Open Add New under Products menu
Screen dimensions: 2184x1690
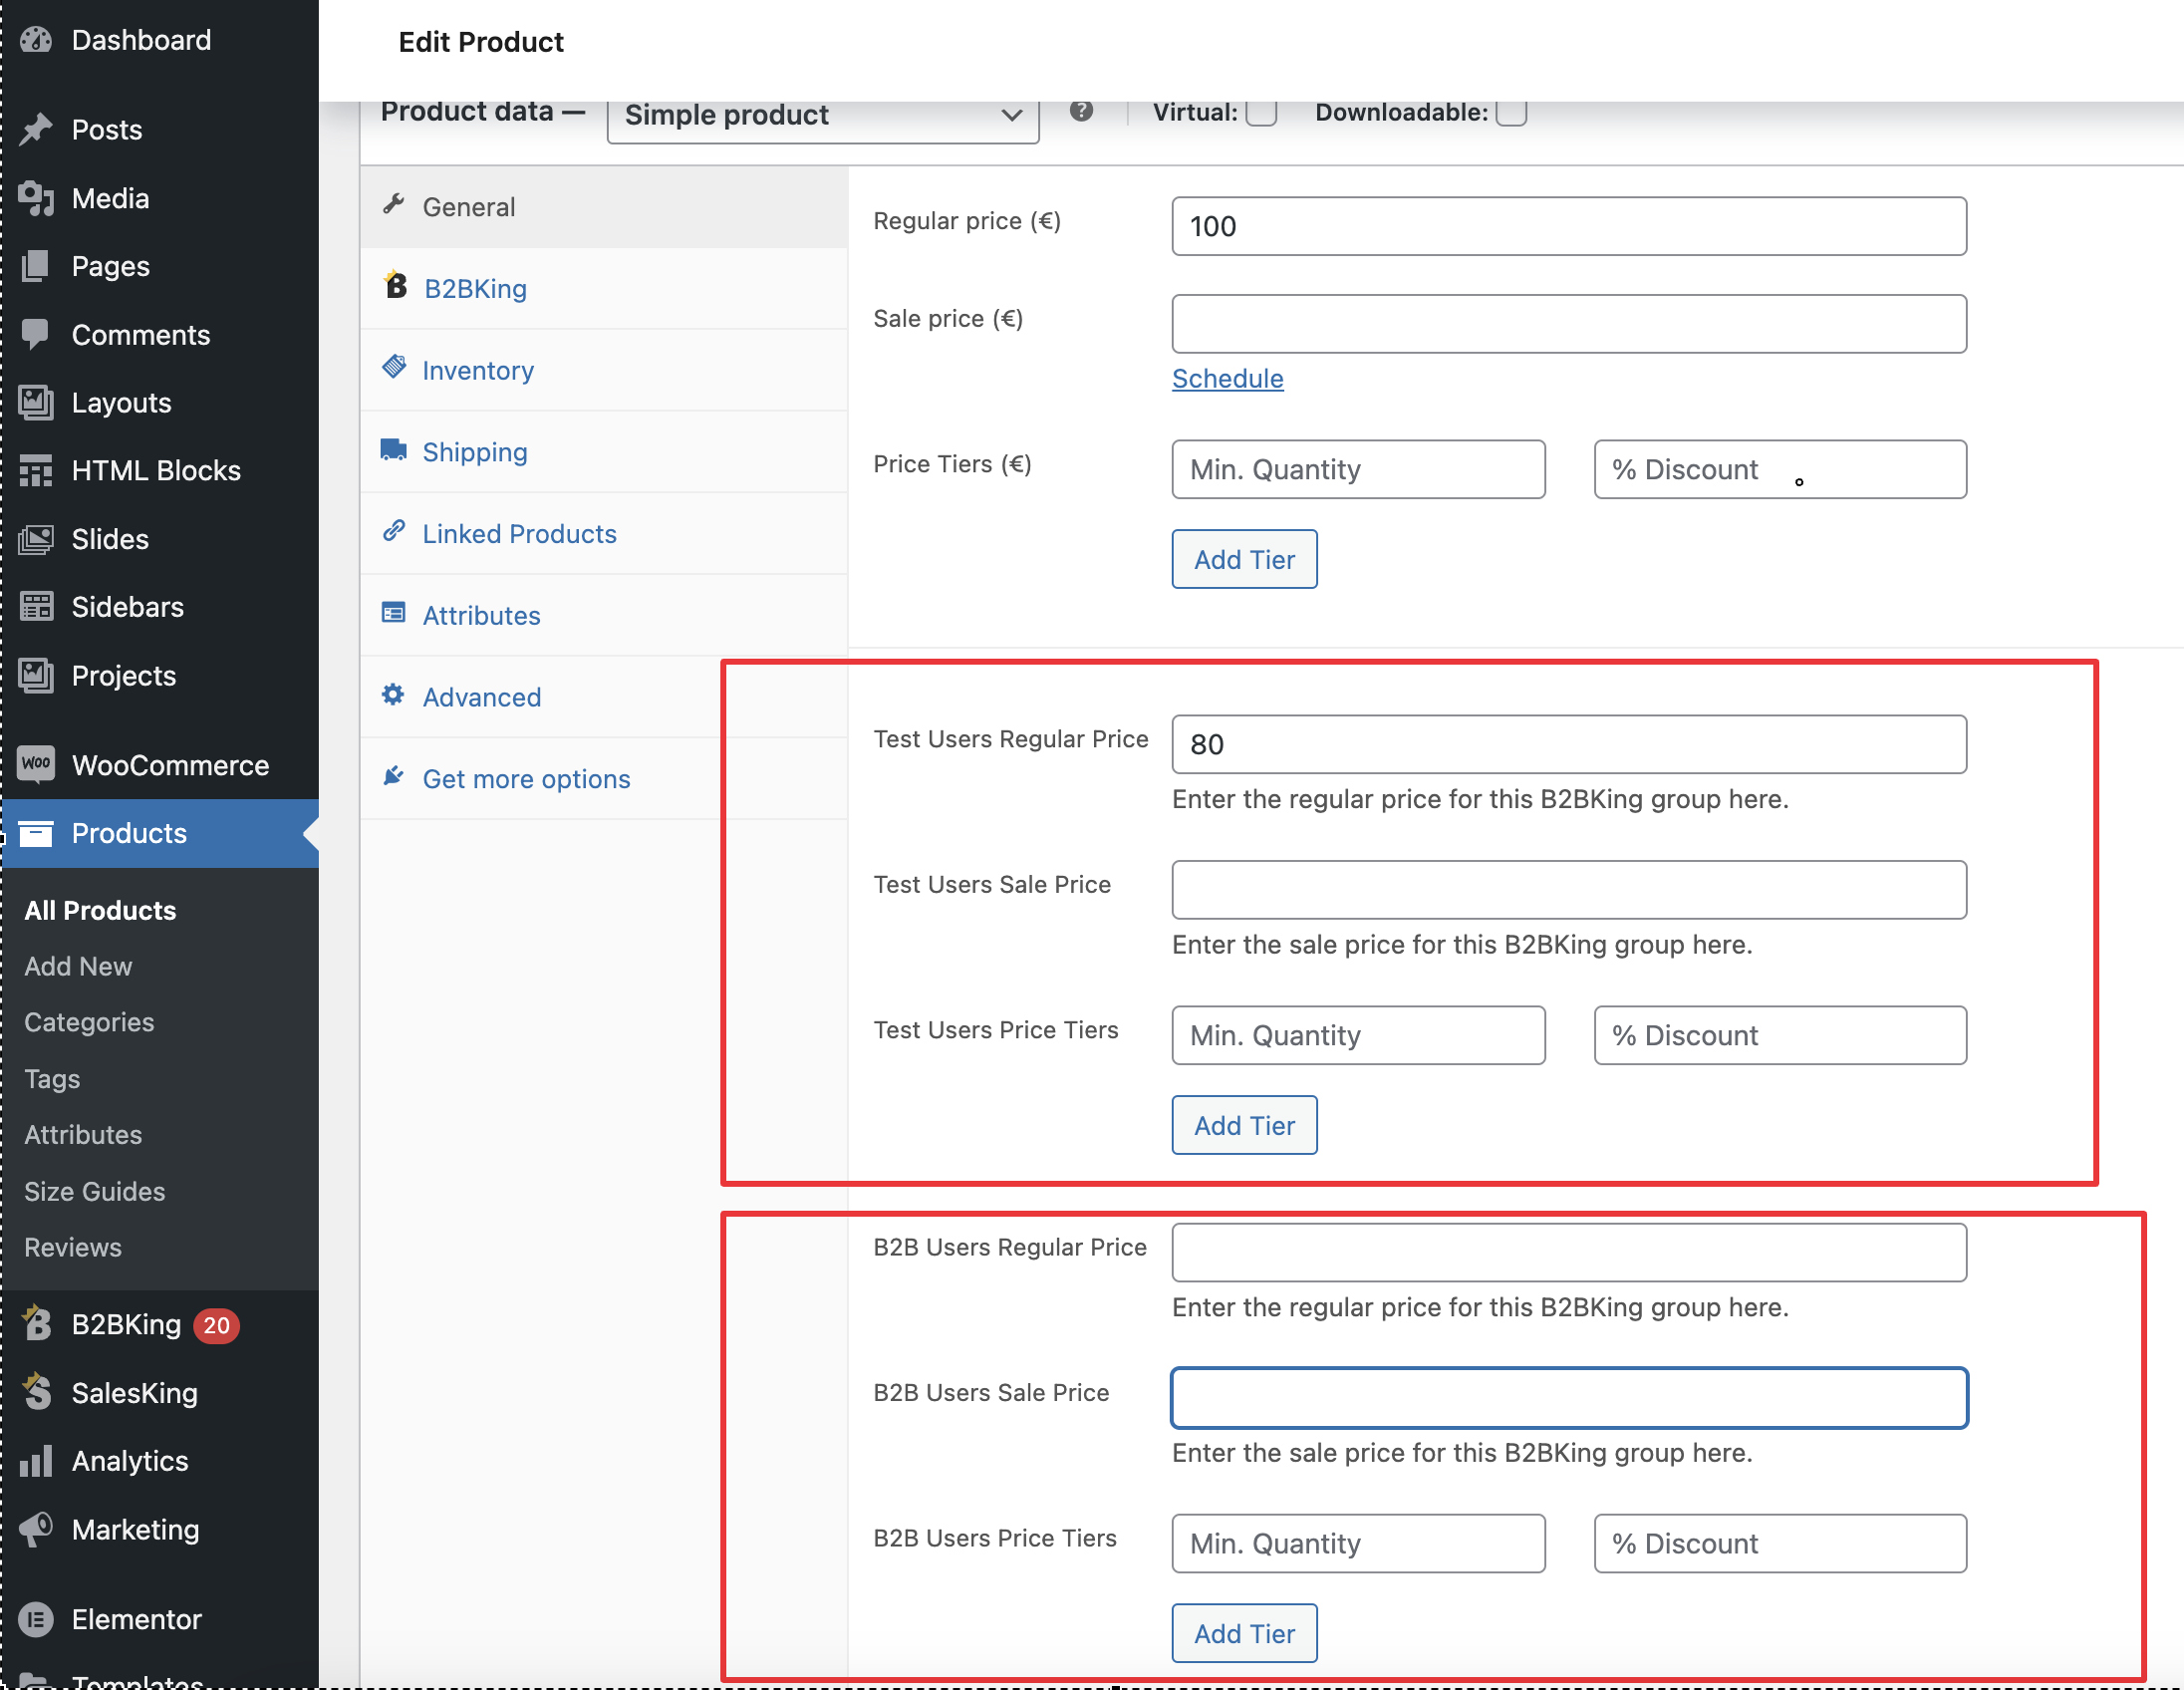pos(78,966)
